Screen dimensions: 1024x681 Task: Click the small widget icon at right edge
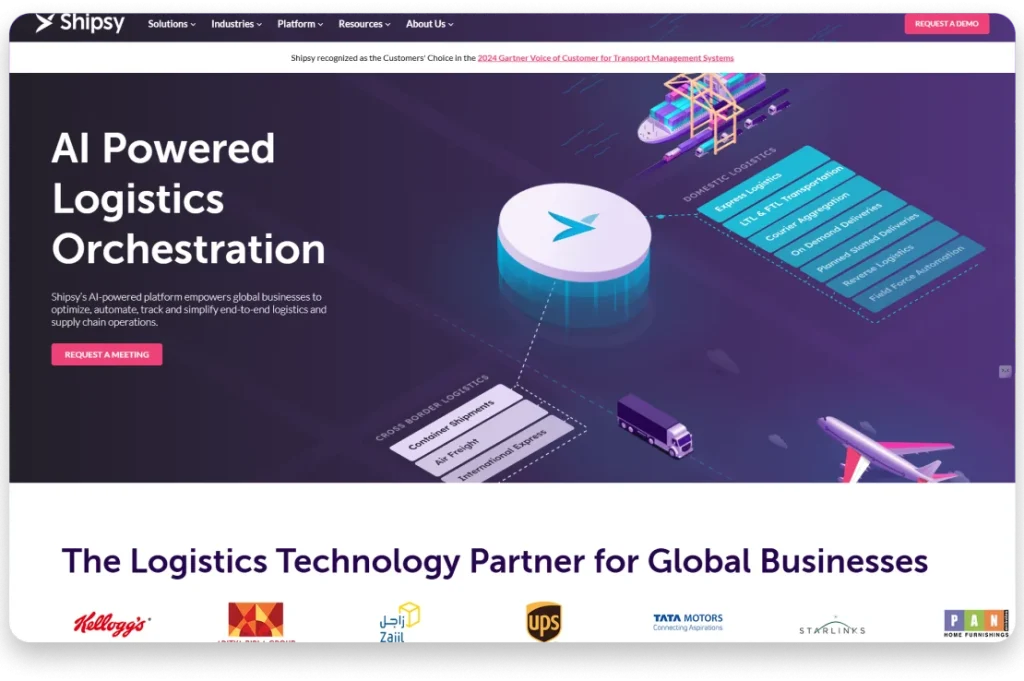coord(1005,372)
